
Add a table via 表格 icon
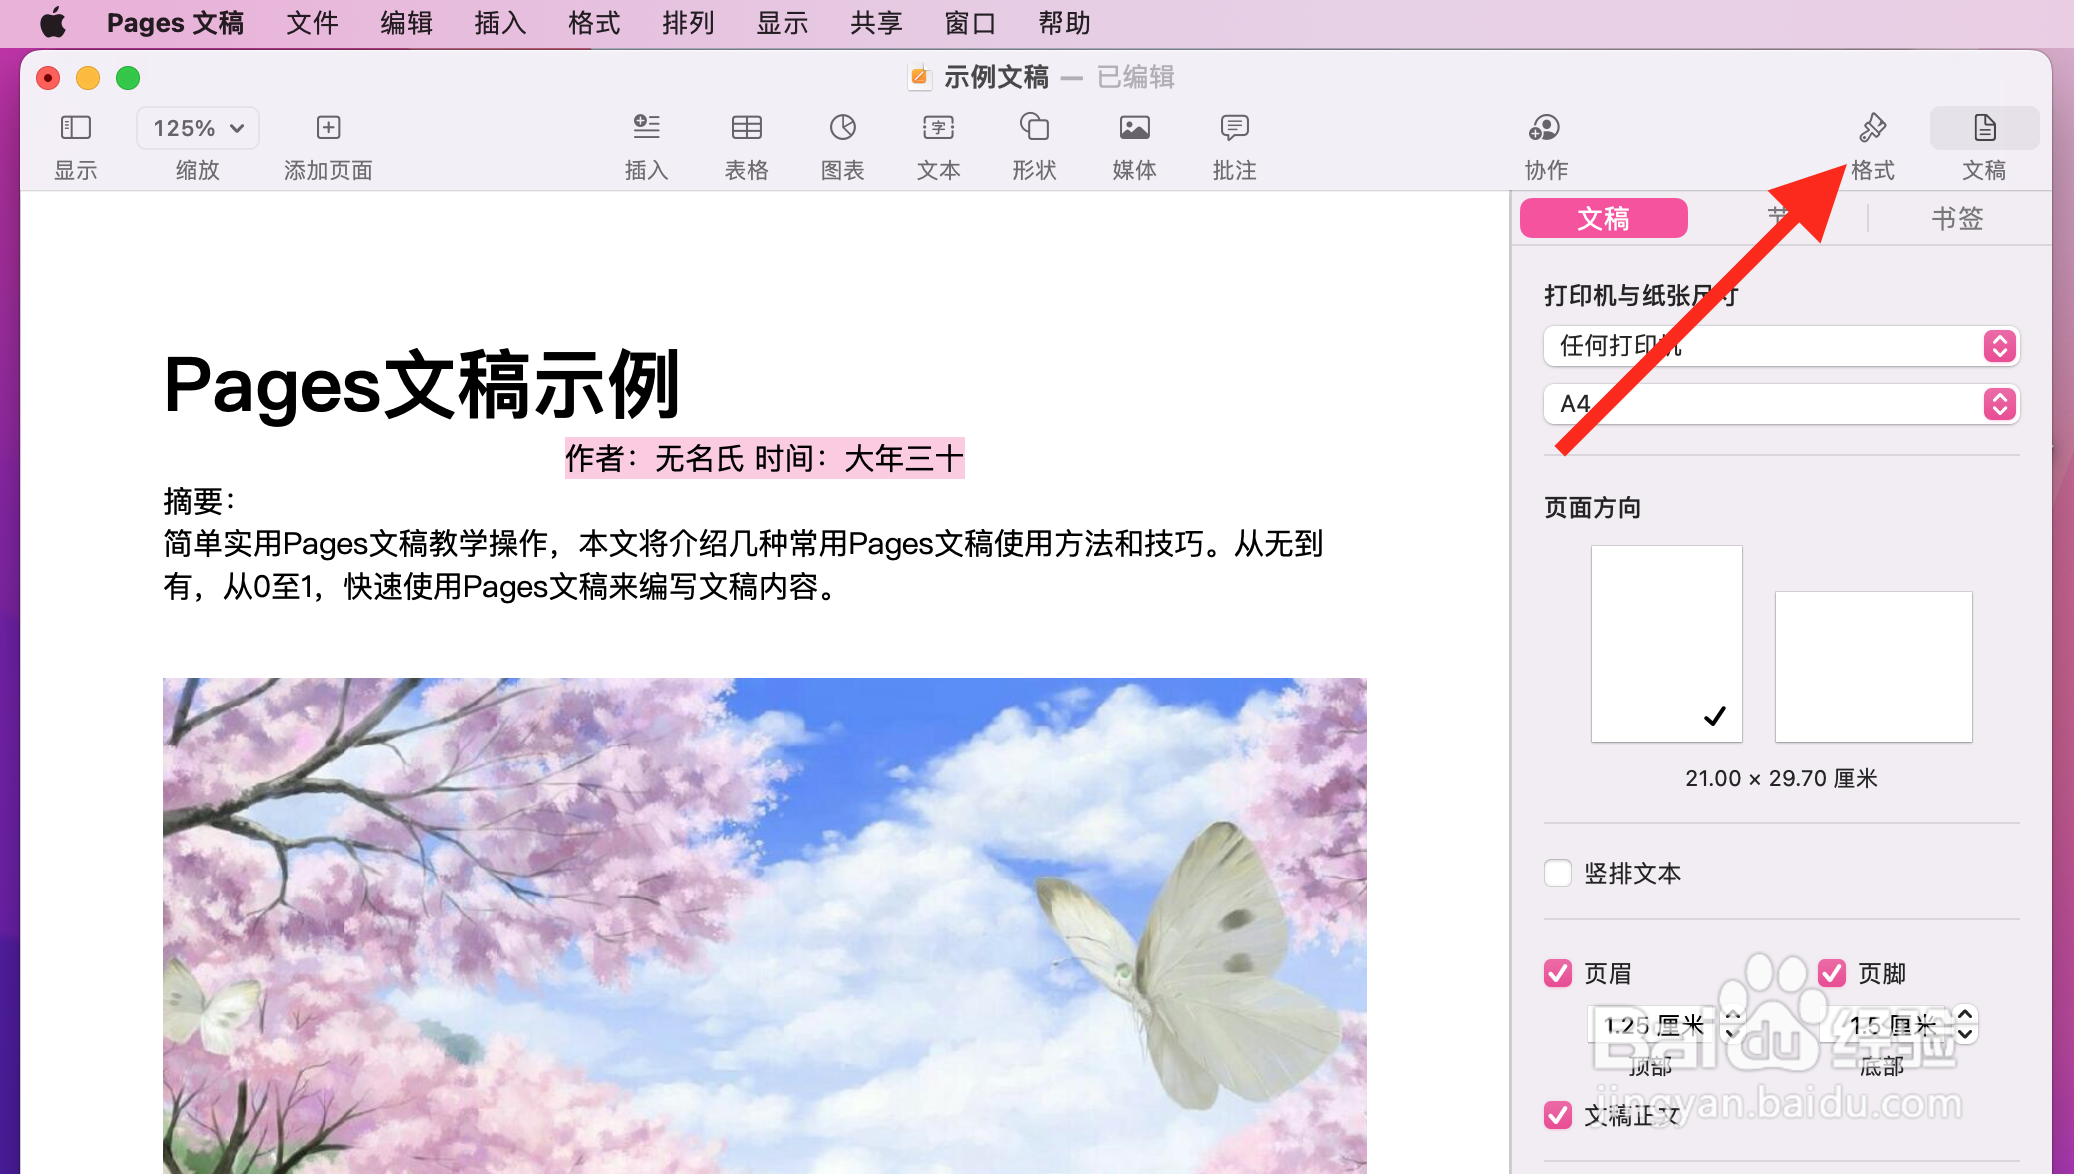(x=746, y=127)
